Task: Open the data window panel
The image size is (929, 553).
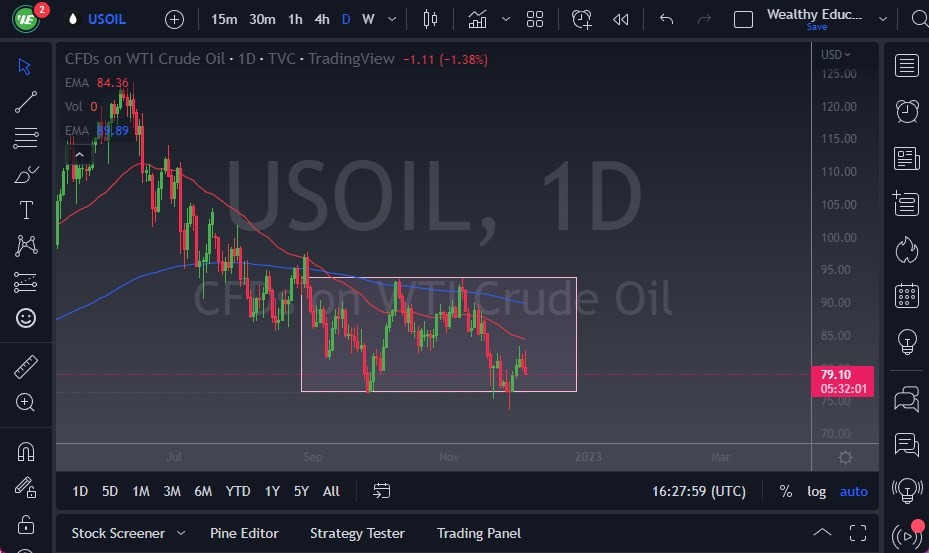Action: (x=906, y=204)
